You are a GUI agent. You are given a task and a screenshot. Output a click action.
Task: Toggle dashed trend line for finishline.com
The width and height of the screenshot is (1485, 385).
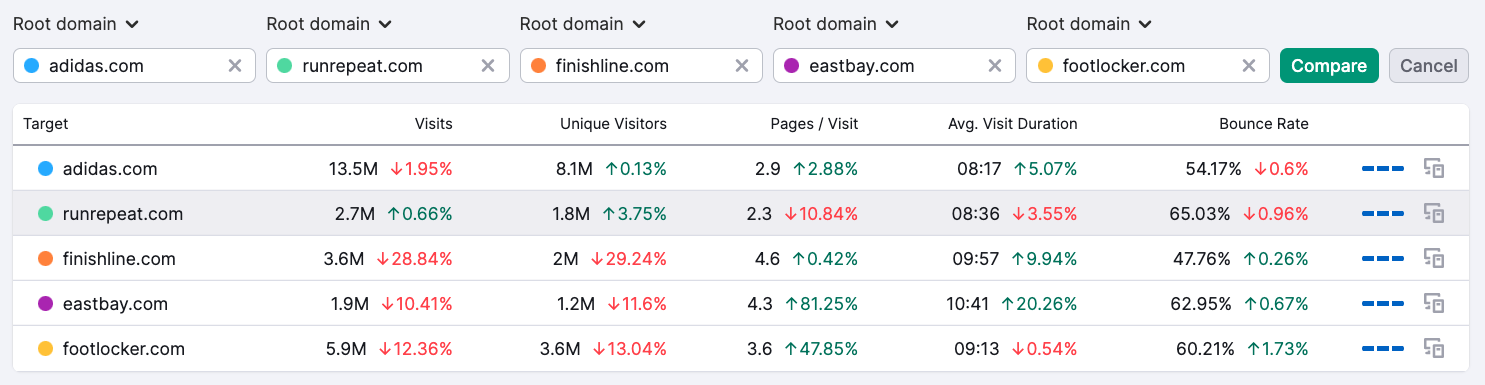1383,259
